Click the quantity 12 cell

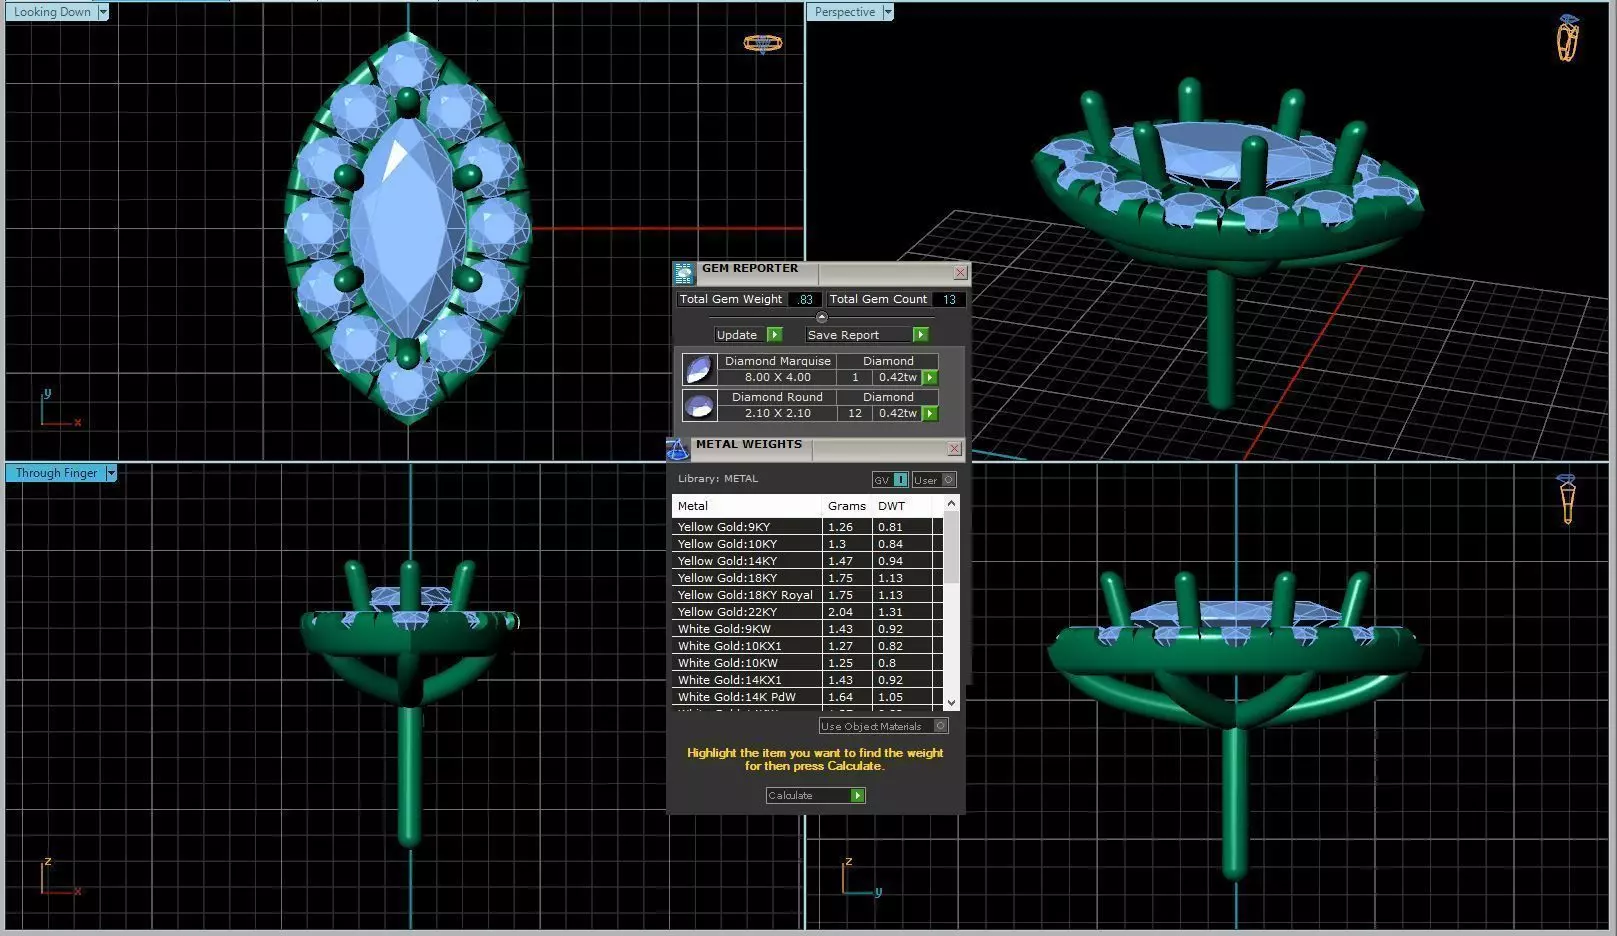click(855, 414)
